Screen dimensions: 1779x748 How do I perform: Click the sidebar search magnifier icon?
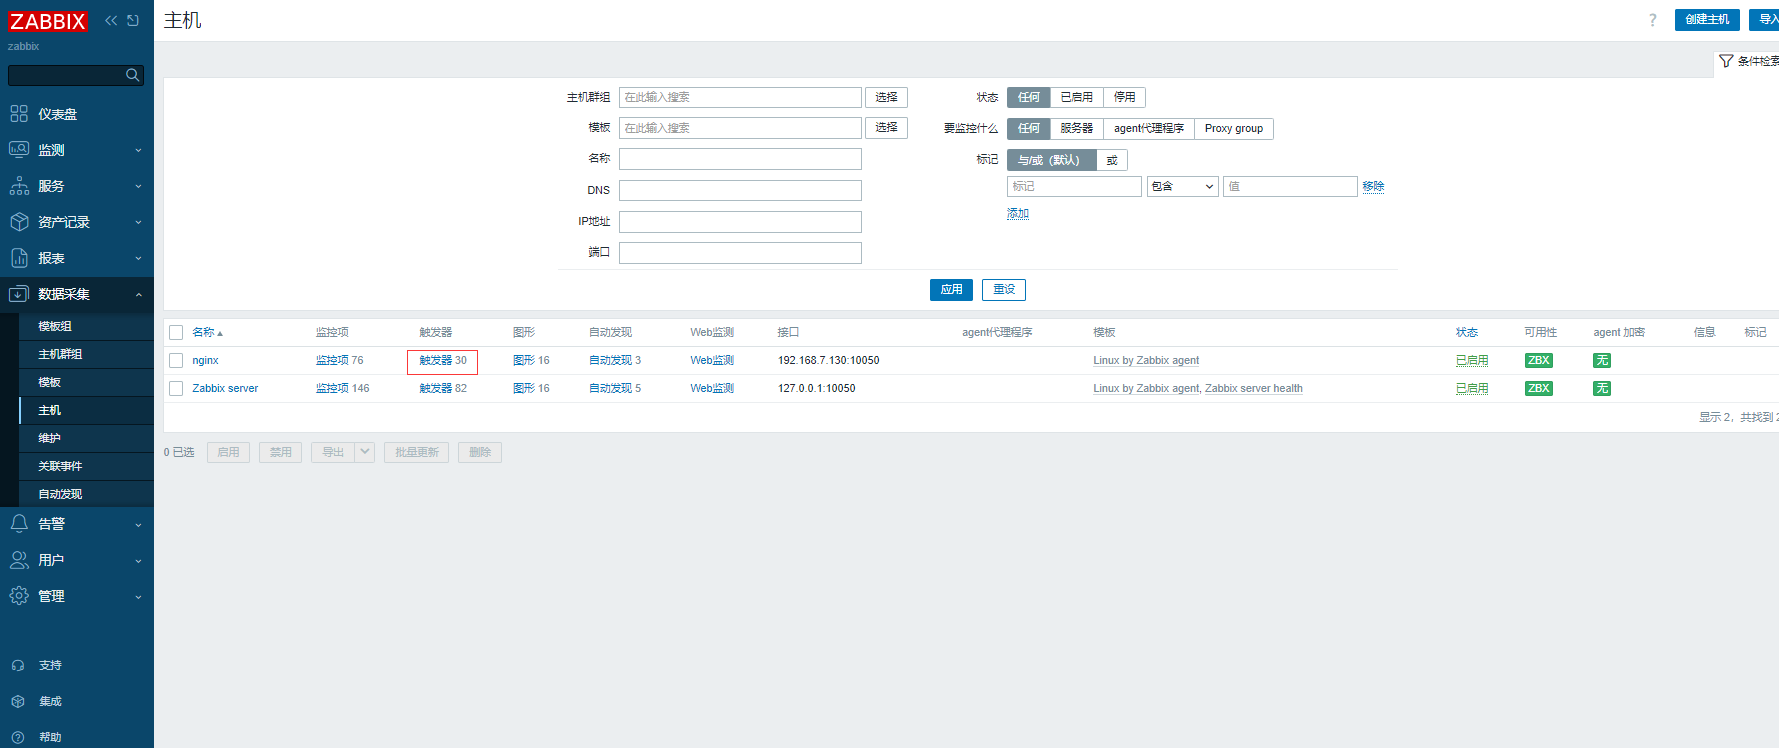(132, 75)
